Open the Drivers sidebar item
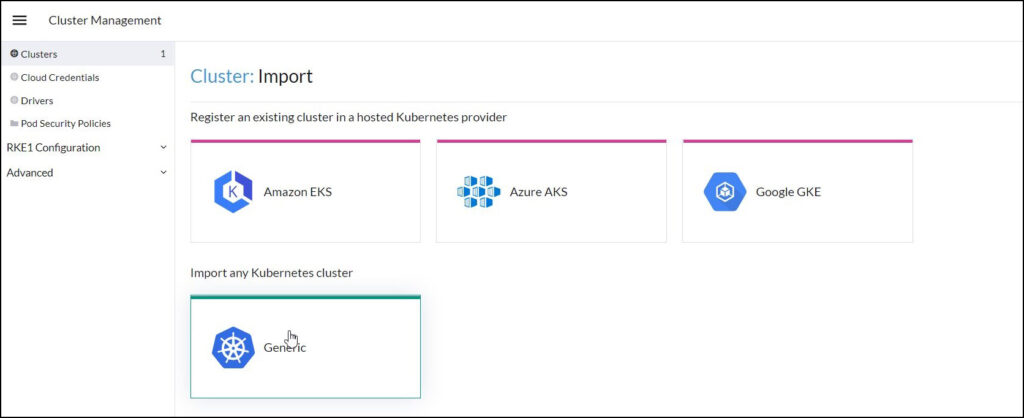The image size is (1024, 418). coord(37,100)
